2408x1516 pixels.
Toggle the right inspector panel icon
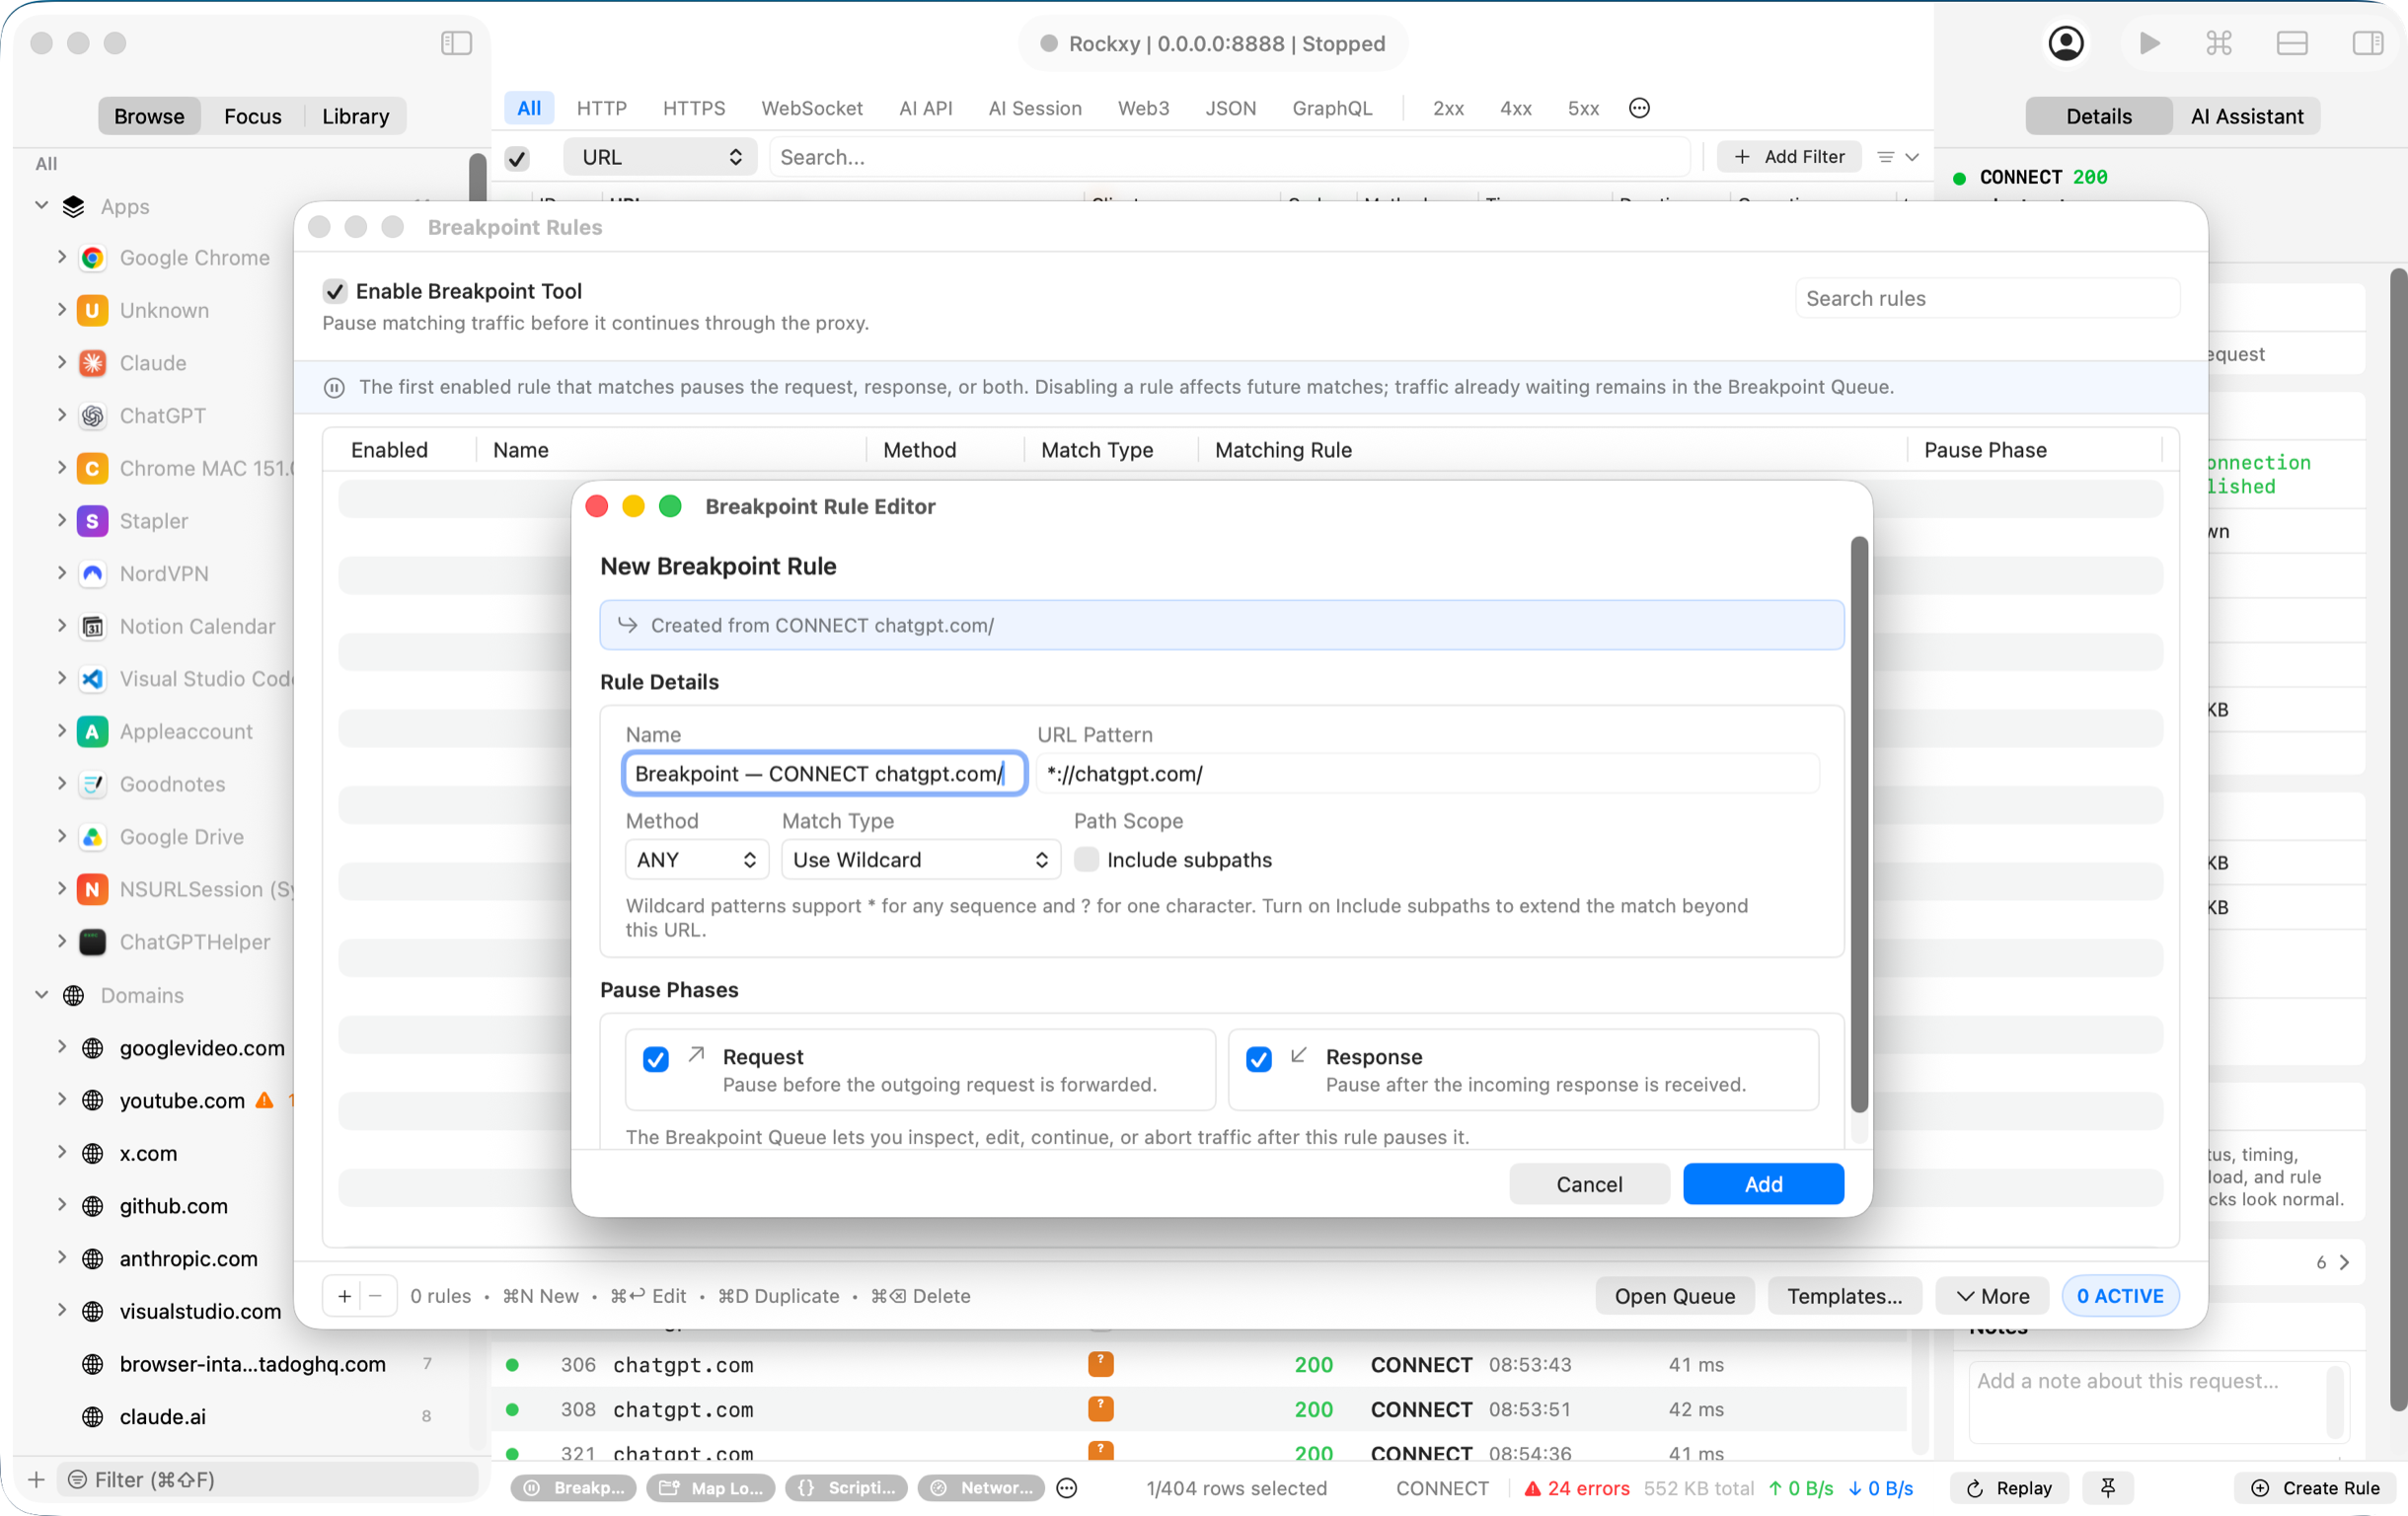[x=2367, y=43]
